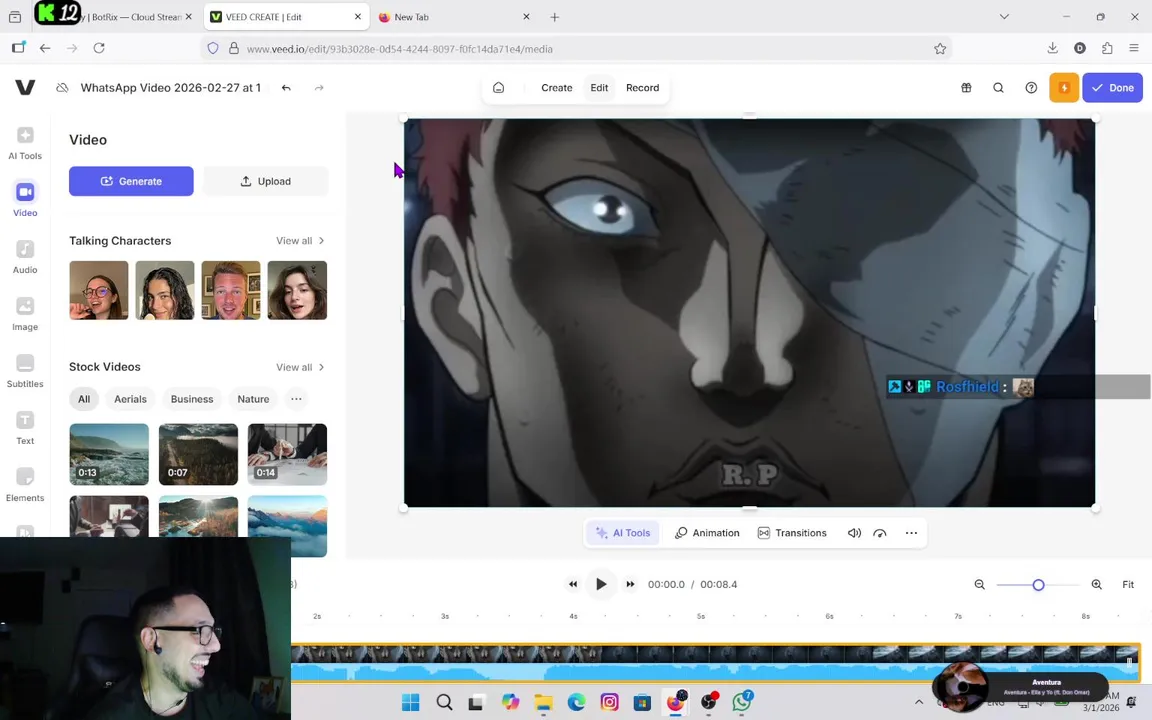Viewport: 1152px width, 720px height.
Task: Go back in browser history
Action: (45, 48)
